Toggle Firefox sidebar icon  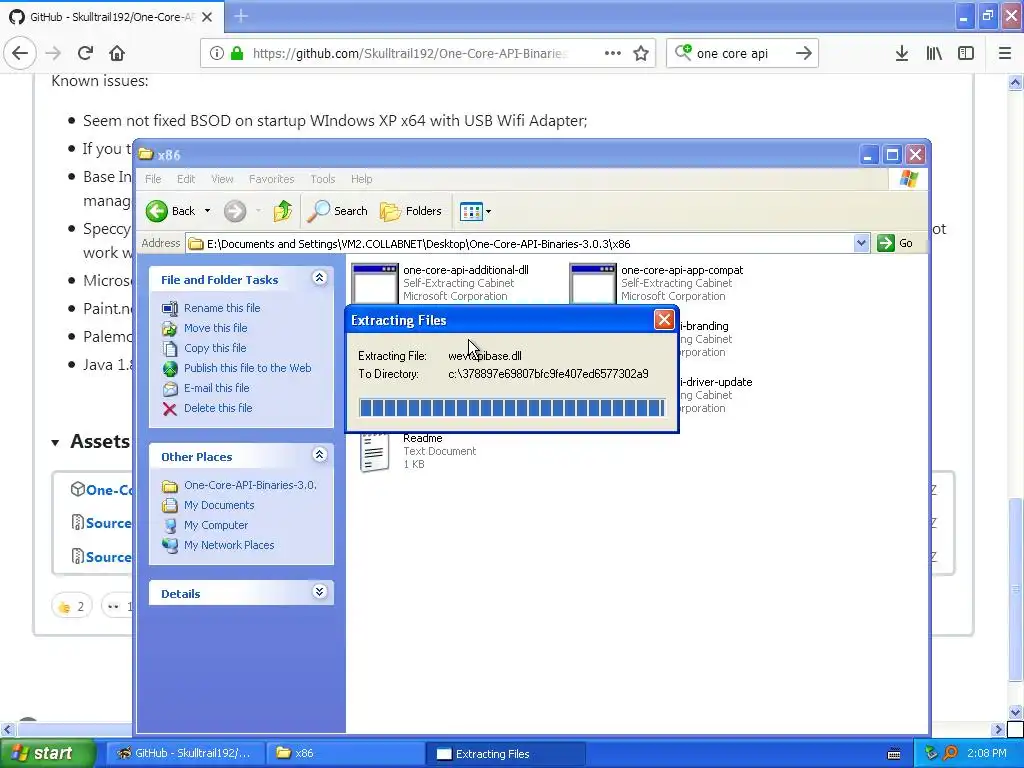[966, 54]
